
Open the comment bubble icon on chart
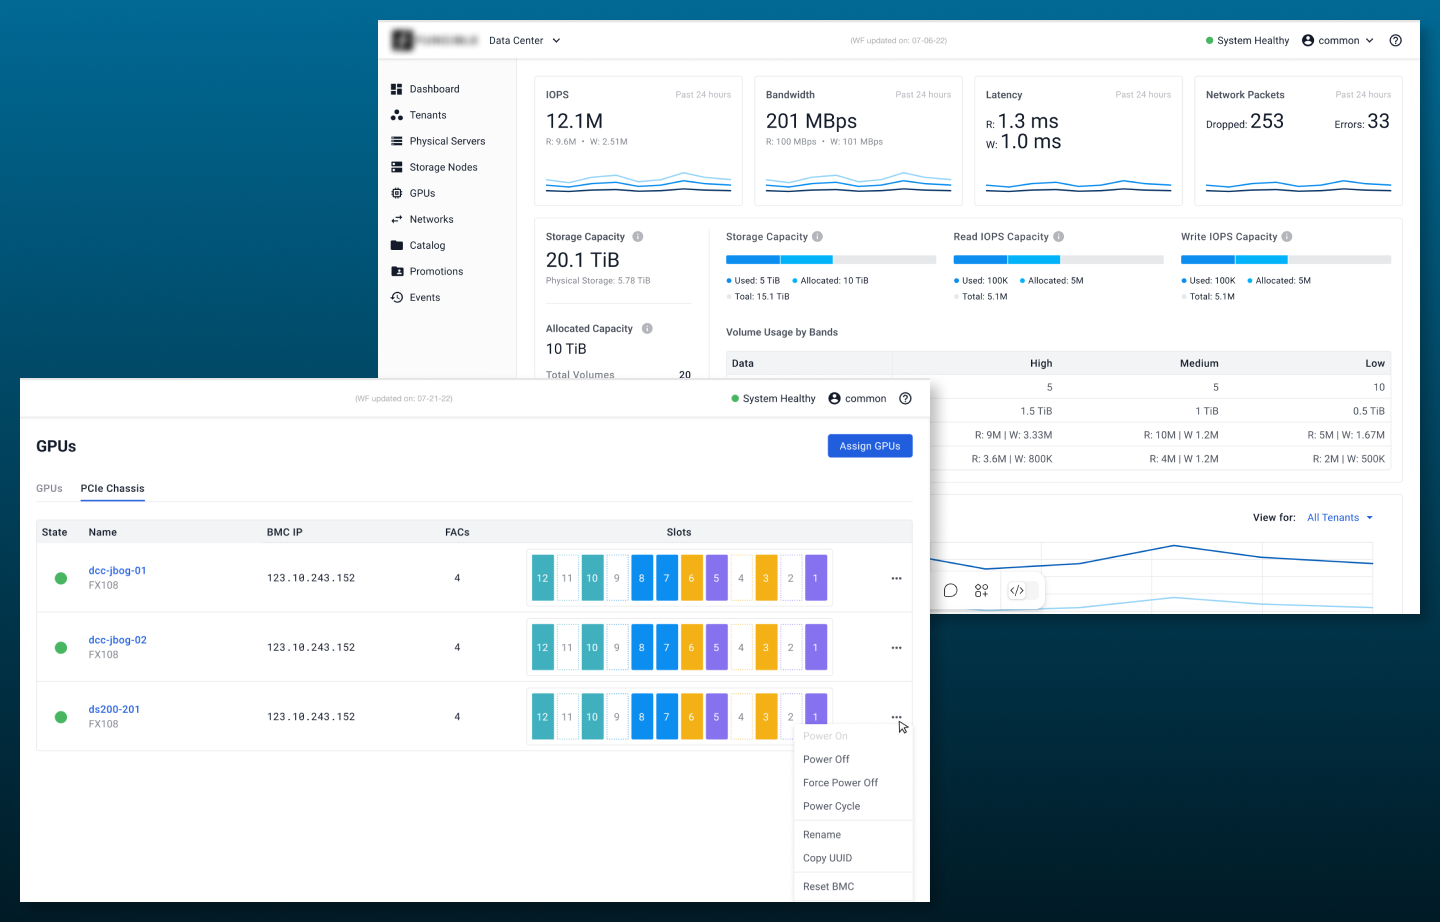pos(950,591)
